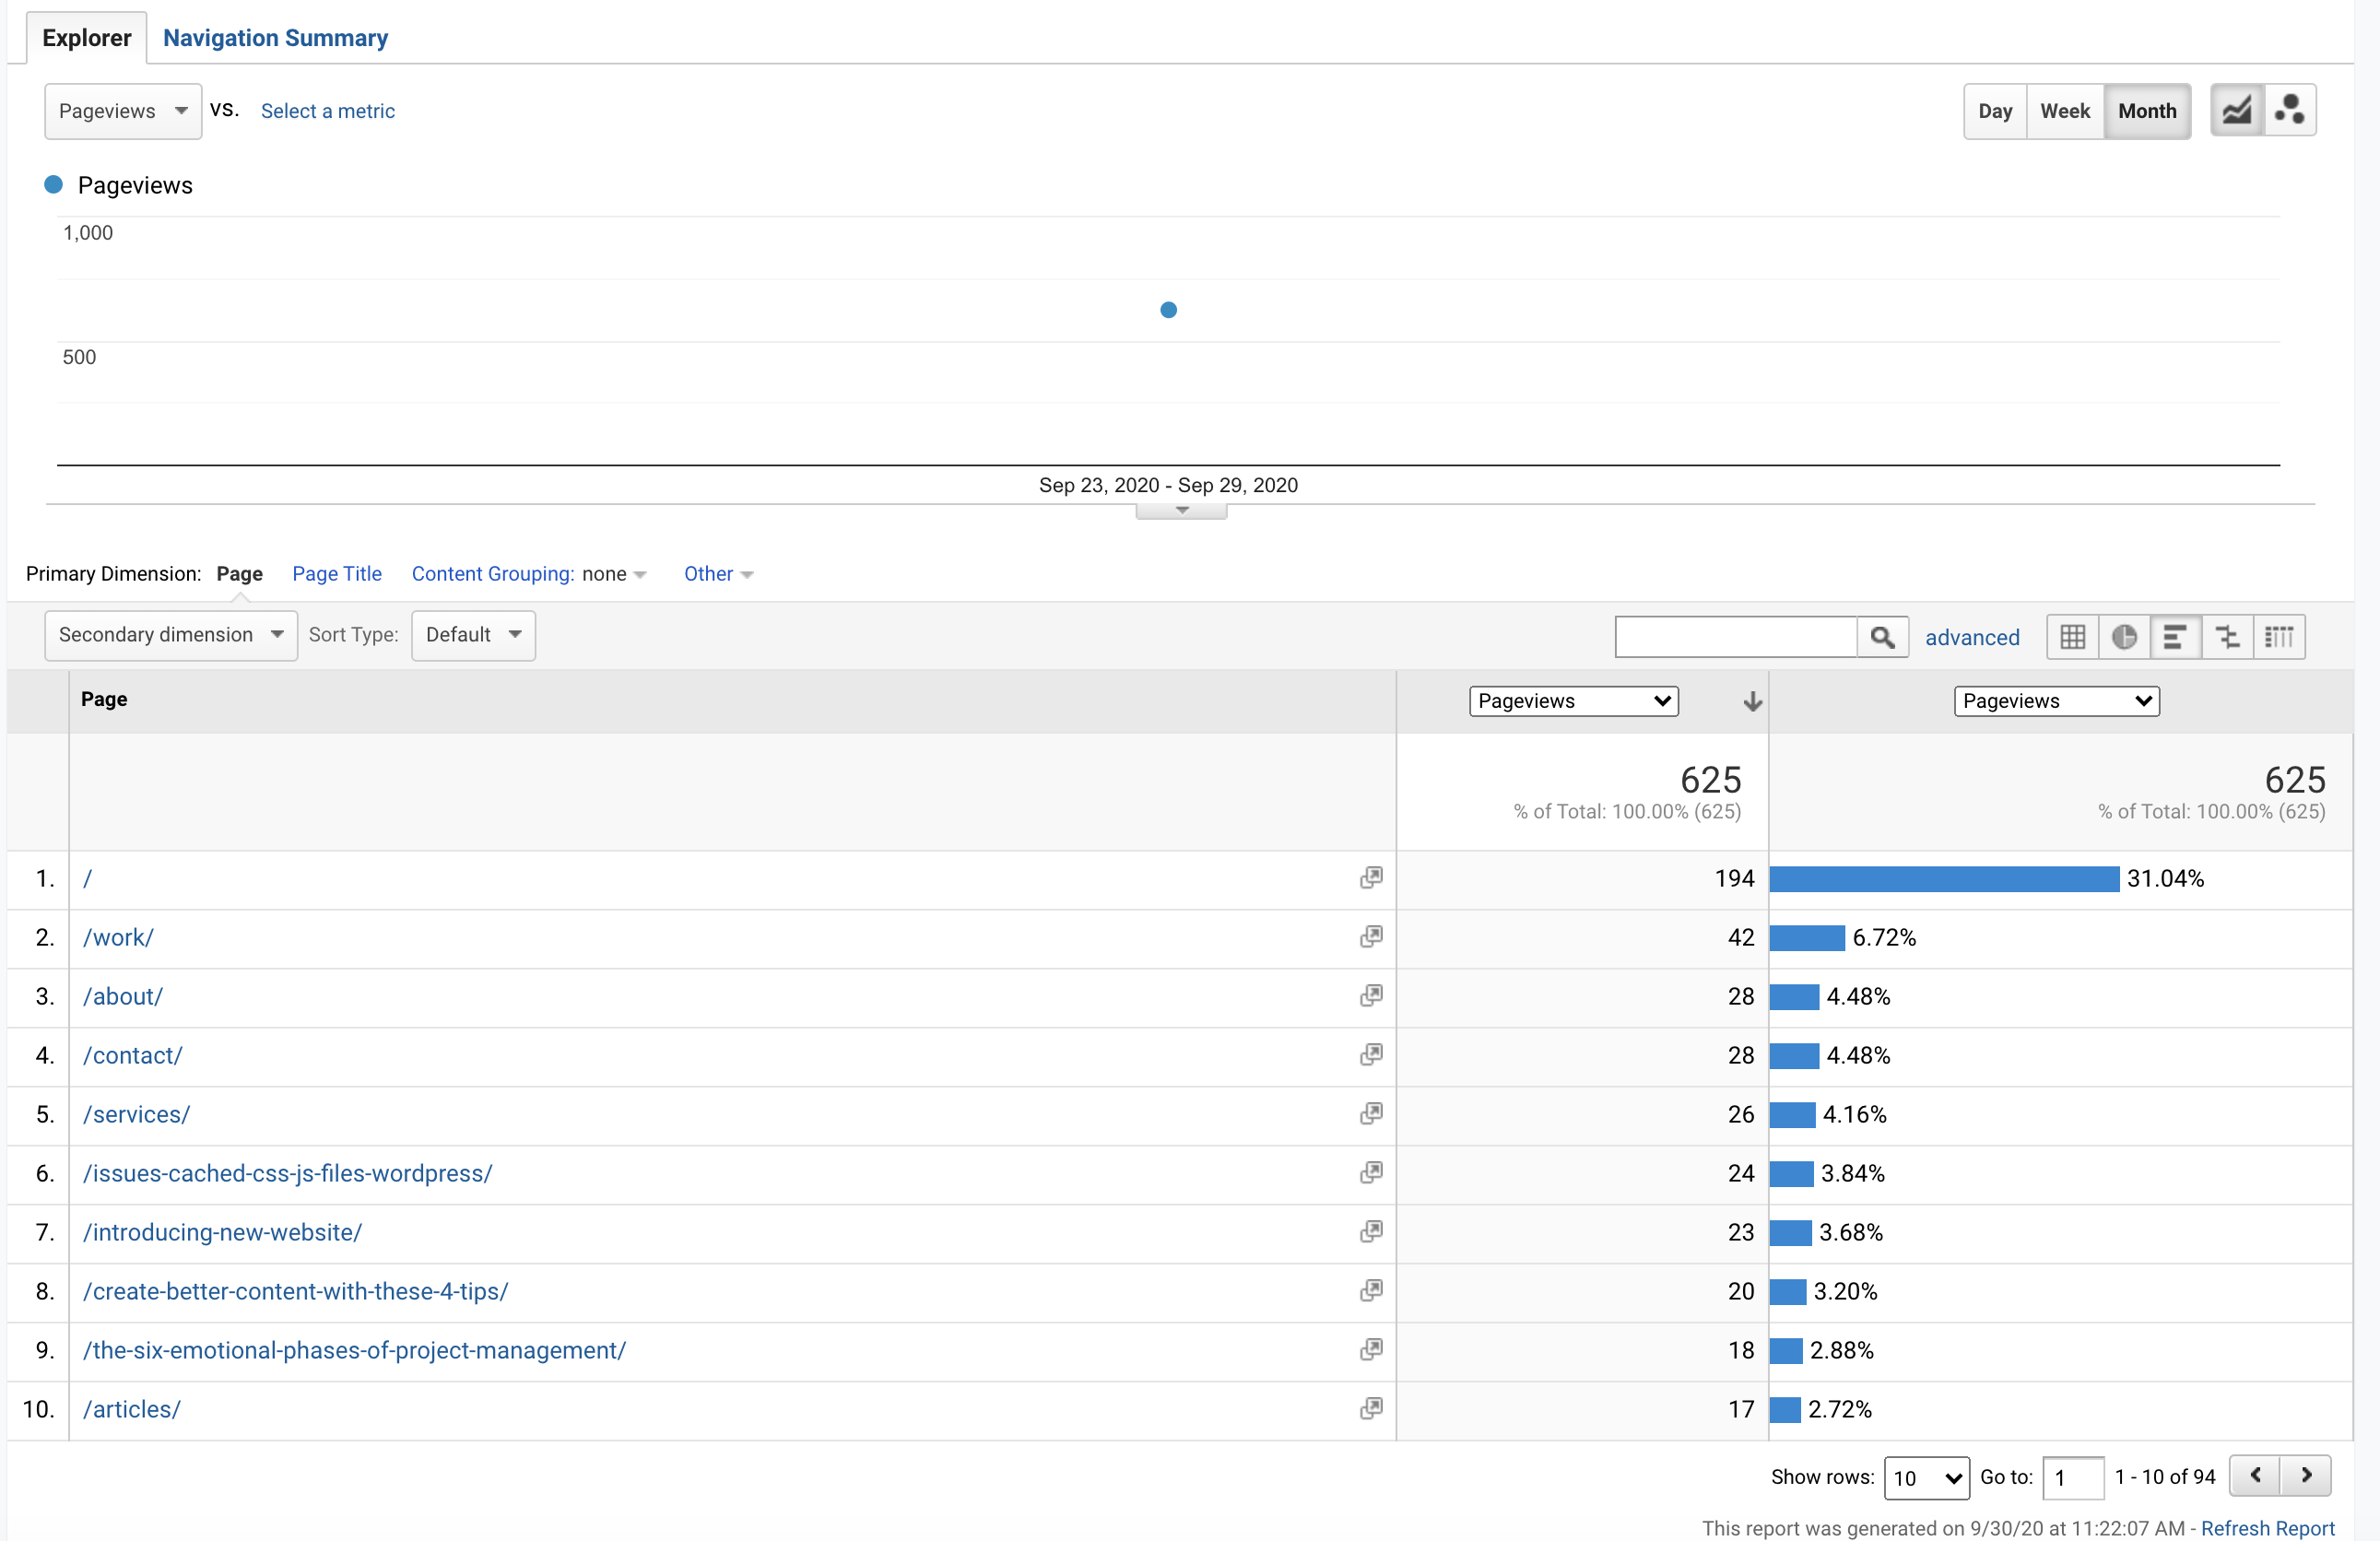Screen dimensions: 2380x1541
Task: Click Select a metric link
Action: click(328, 111)
